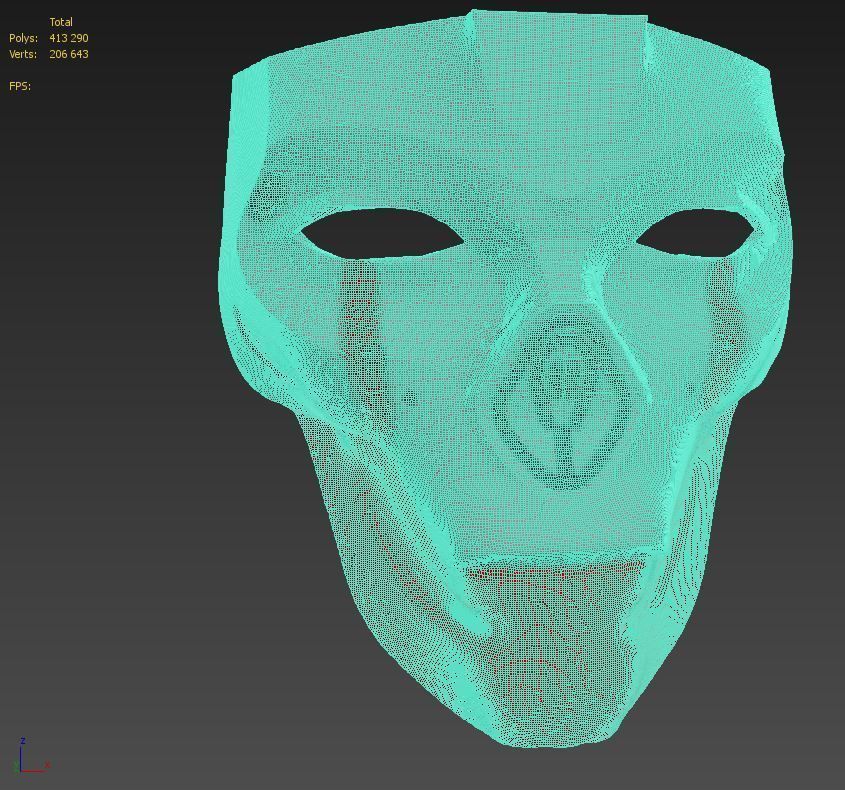The width and height of the screenshot is (845, 790).
Task: Select the axis tripod origin point
Action: (x=20, y=770)
